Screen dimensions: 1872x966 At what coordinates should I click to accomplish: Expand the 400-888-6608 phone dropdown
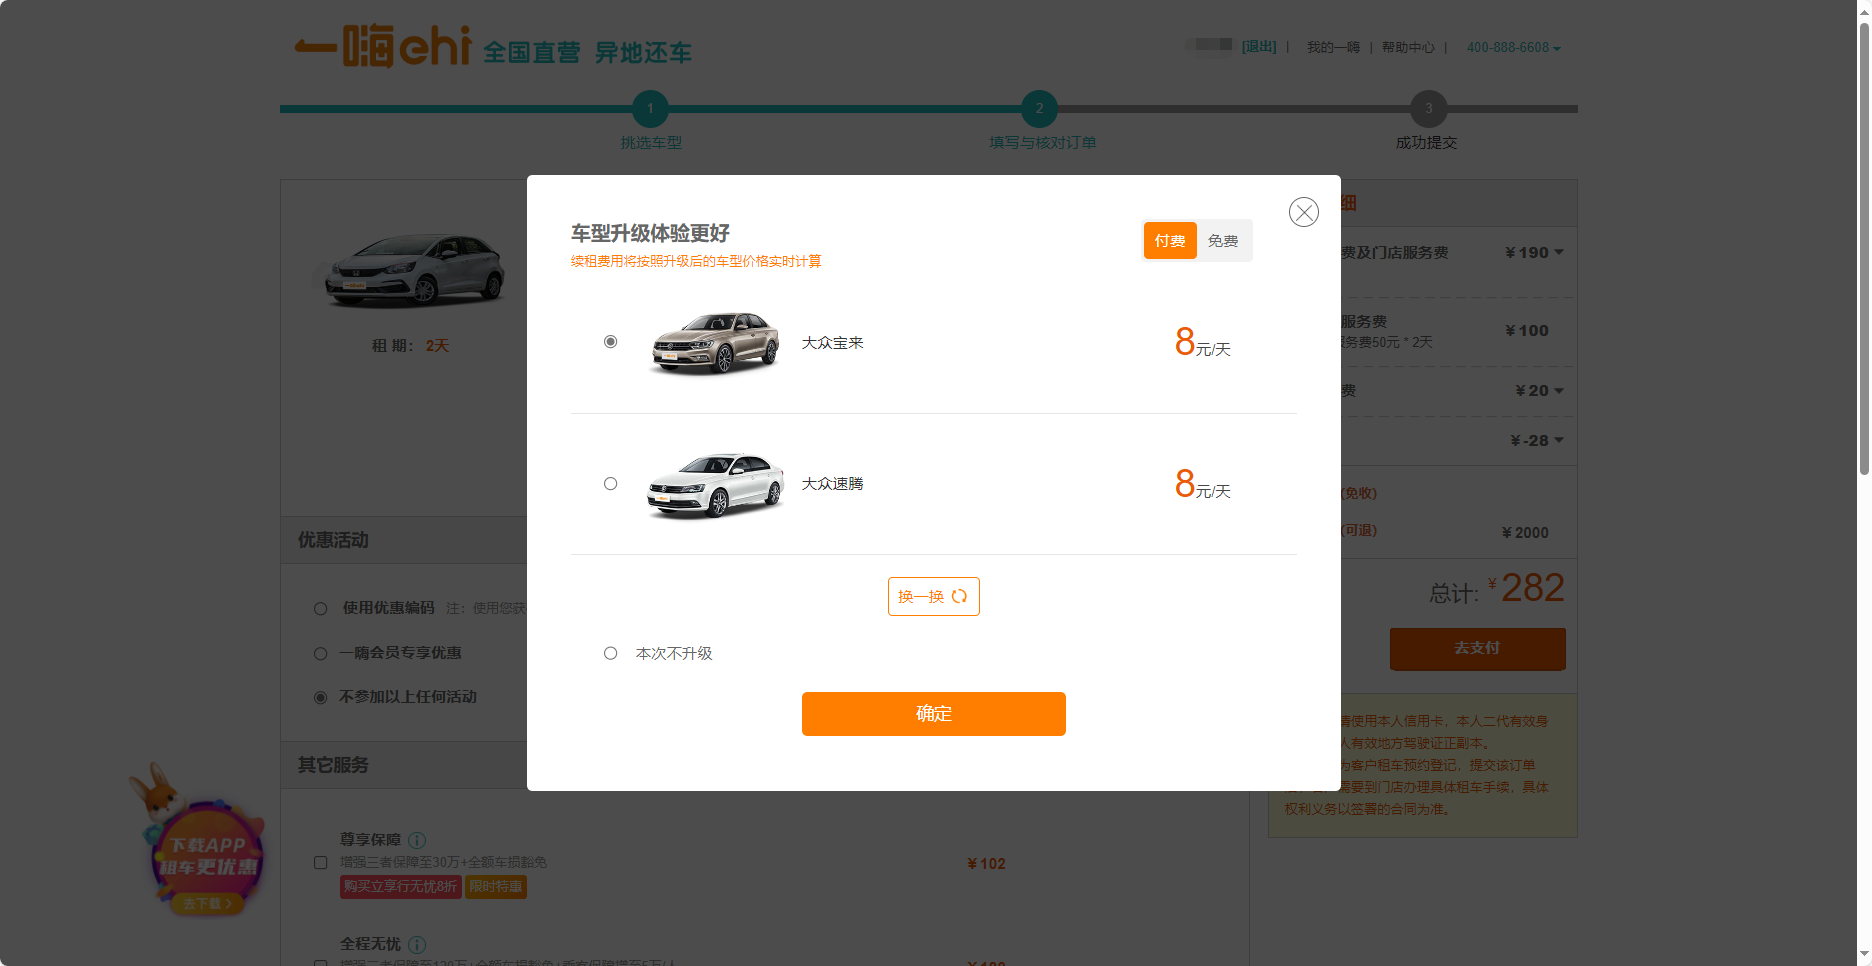1513,48
